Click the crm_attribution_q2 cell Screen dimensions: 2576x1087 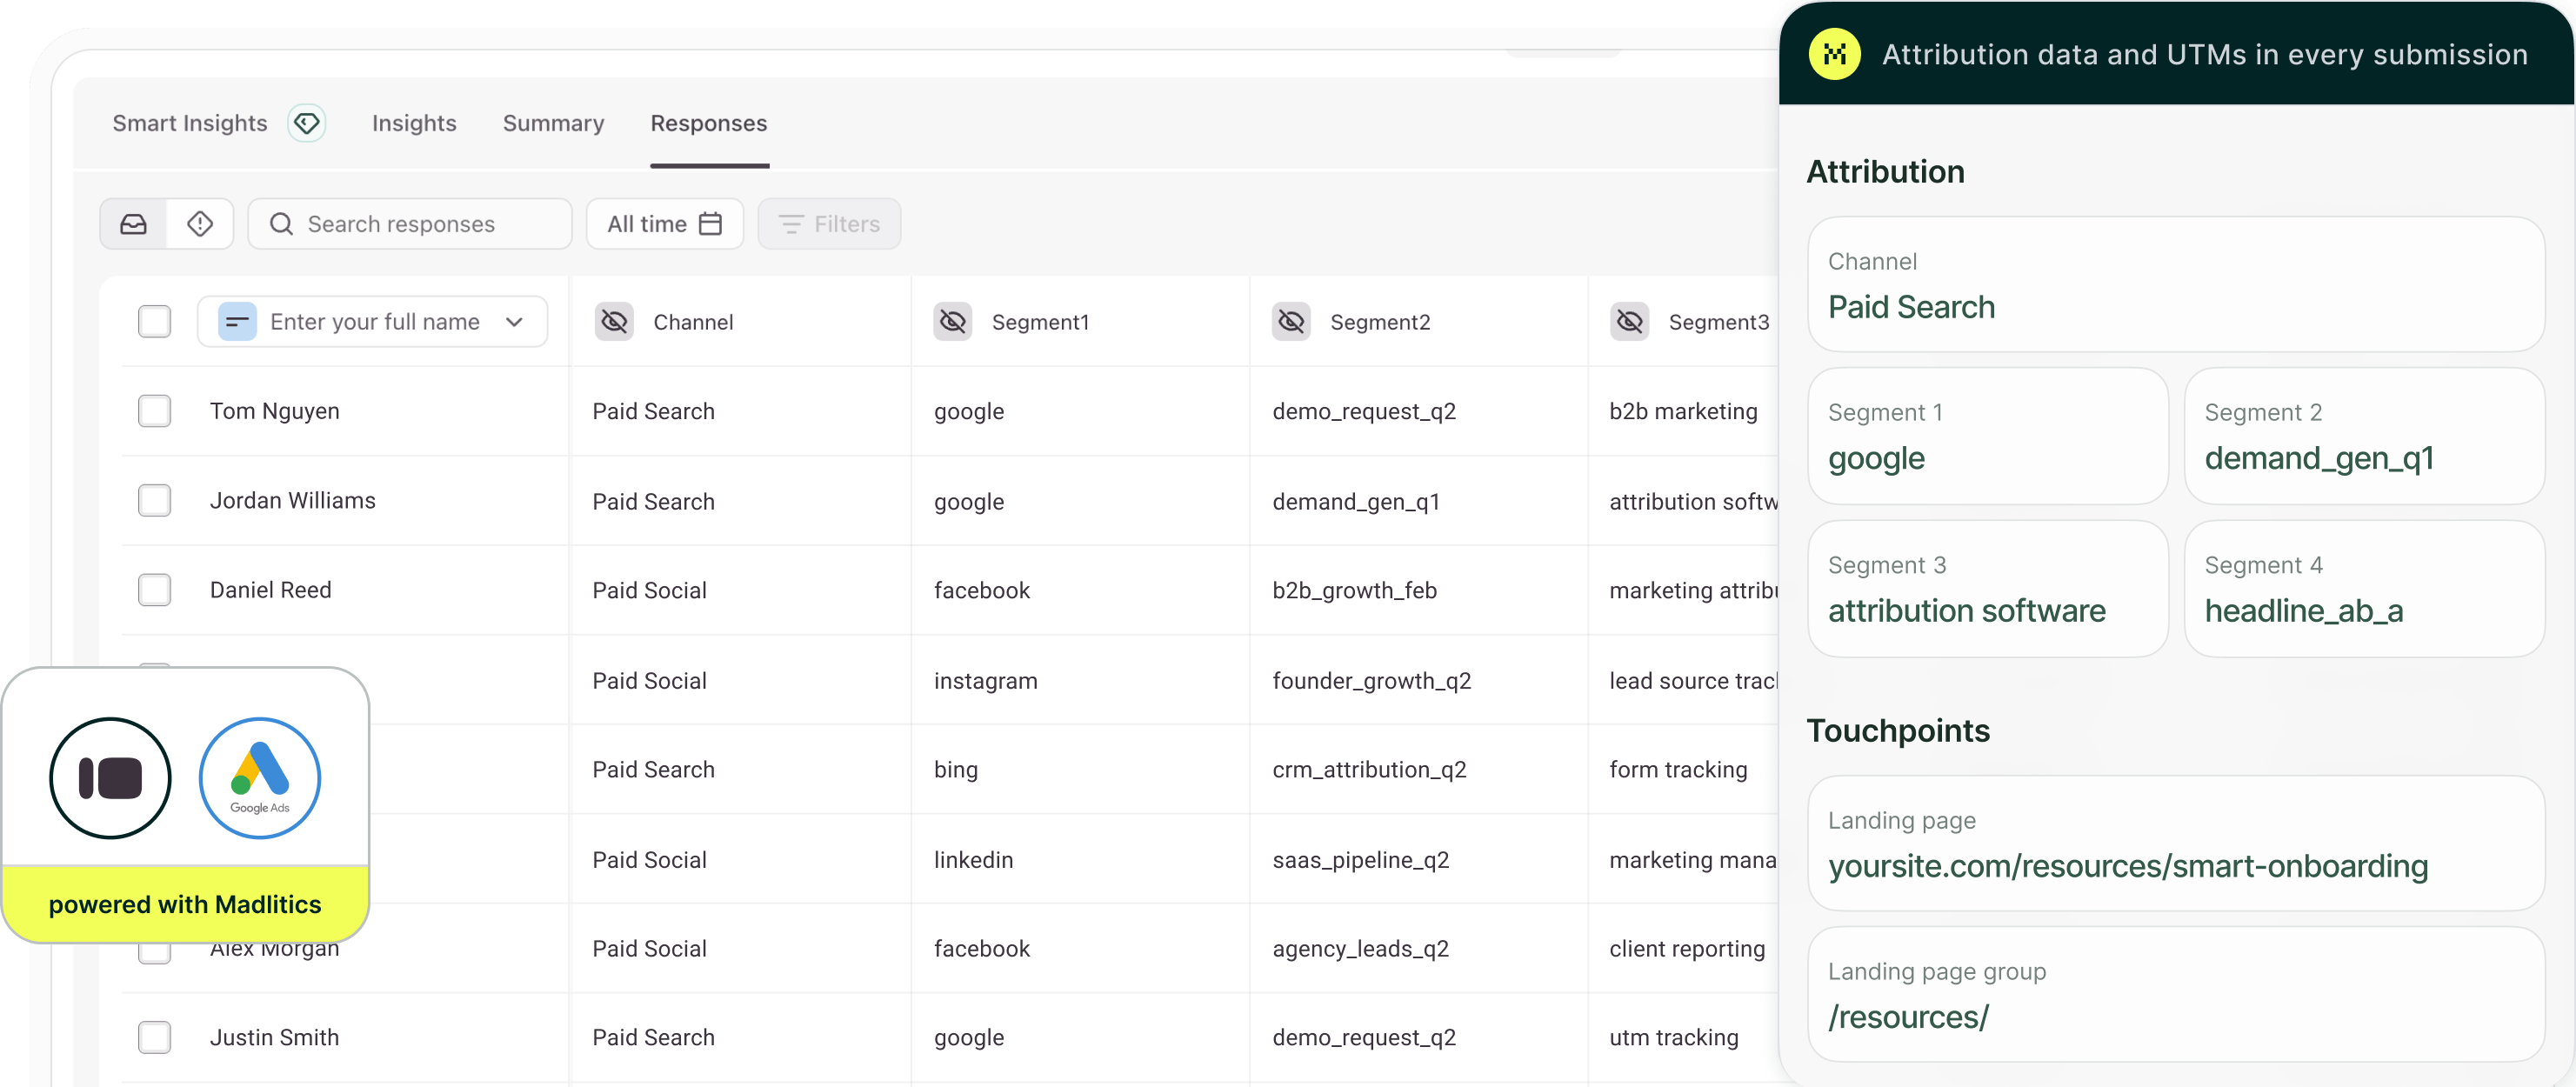[x=1369, y=770]
